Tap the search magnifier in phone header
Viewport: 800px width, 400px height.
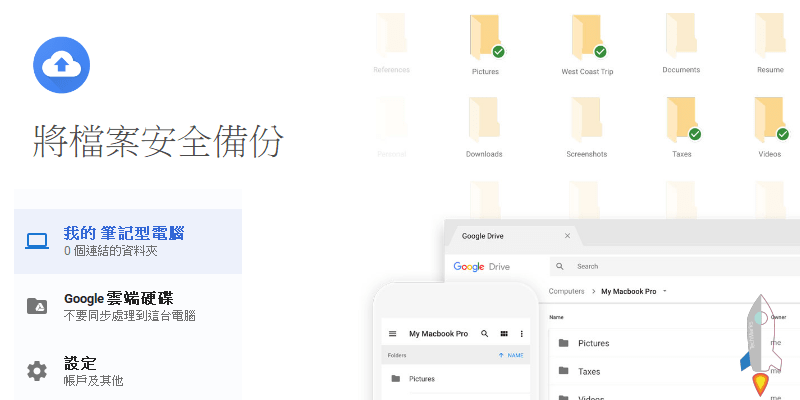pos(485,333)
